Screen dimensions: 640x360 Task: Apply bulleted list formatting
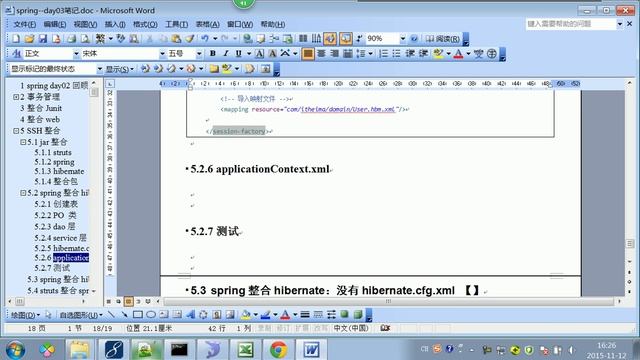(x=396, y=53)
